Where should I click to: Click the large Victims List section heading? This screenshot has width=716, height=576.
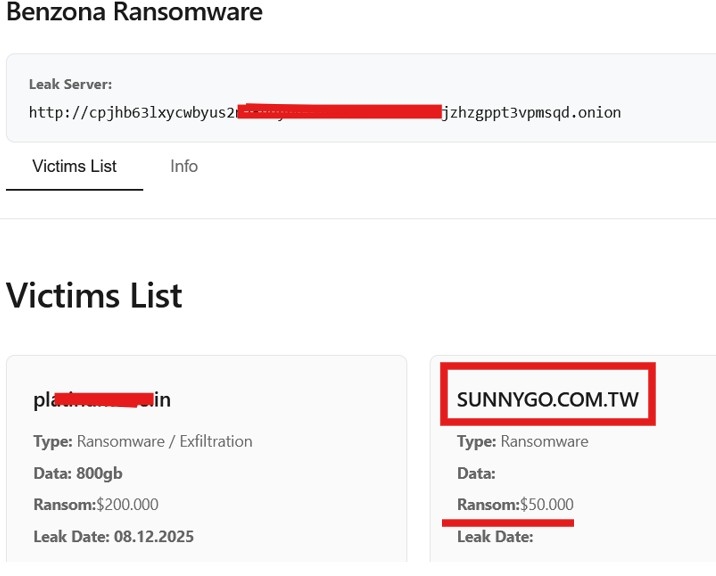click(x=94, y=296)
